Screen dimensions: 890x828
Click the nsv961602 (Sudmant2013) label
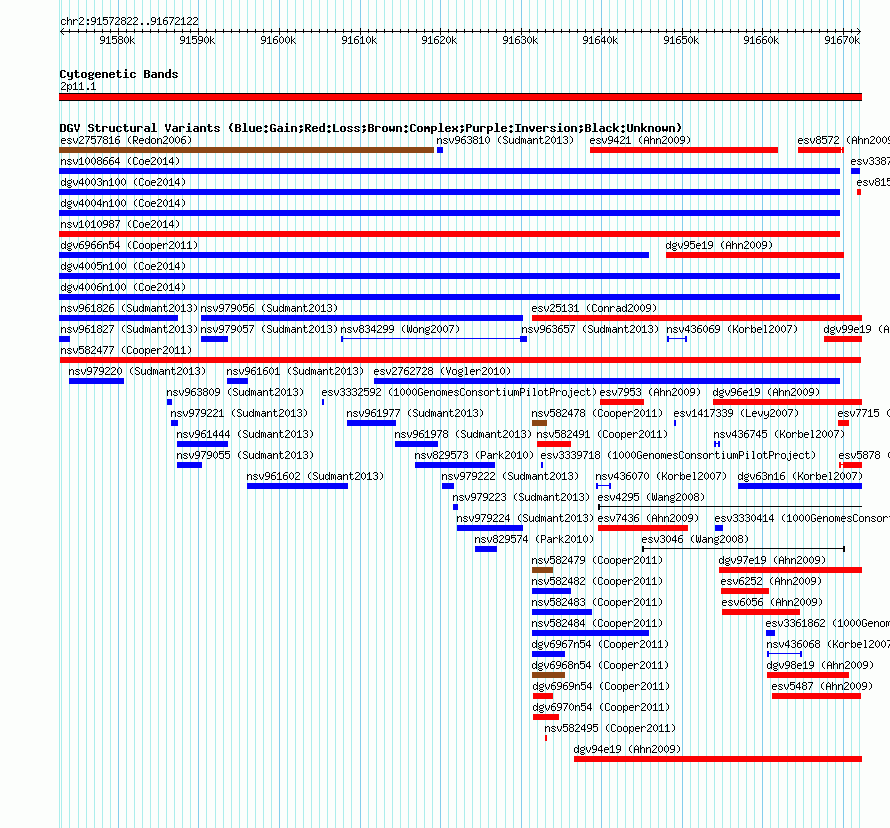315,476
